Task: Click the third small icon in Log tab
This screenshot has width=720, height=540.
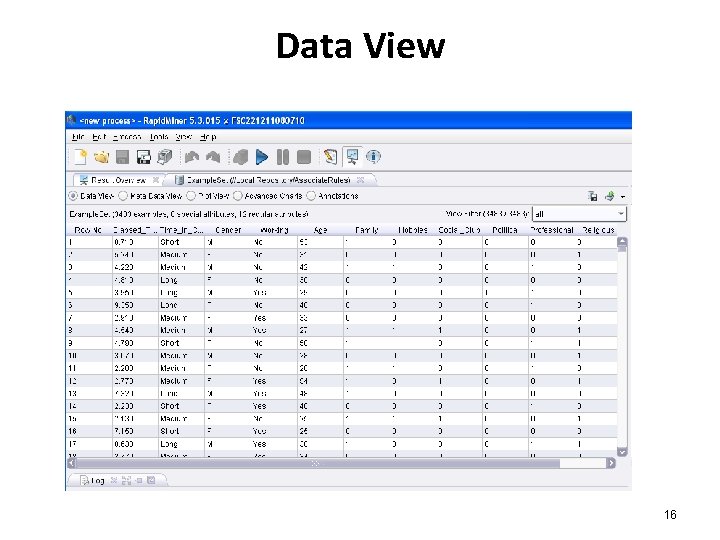Action: coord(139,480)
